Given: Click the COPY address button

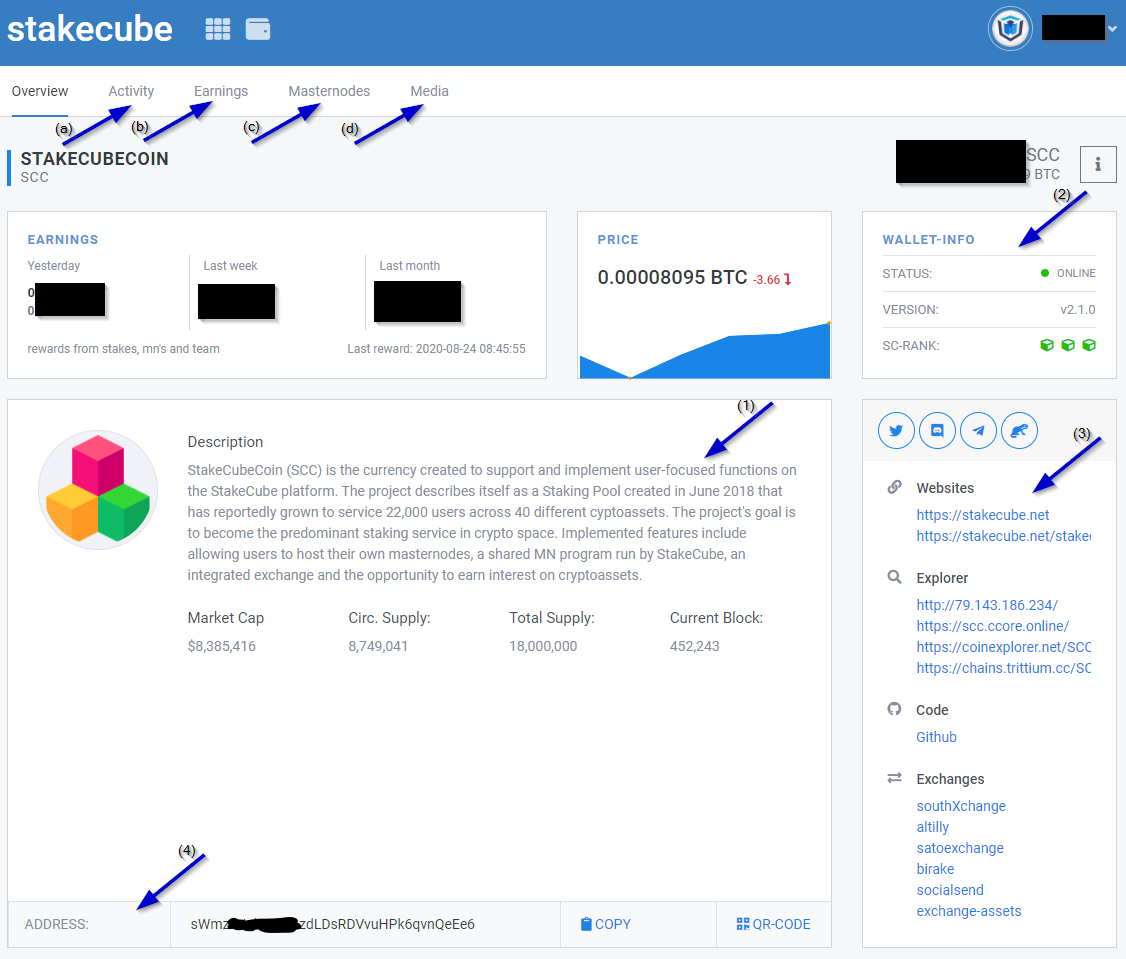Looking at the screenshot, I should click(605, 925).
